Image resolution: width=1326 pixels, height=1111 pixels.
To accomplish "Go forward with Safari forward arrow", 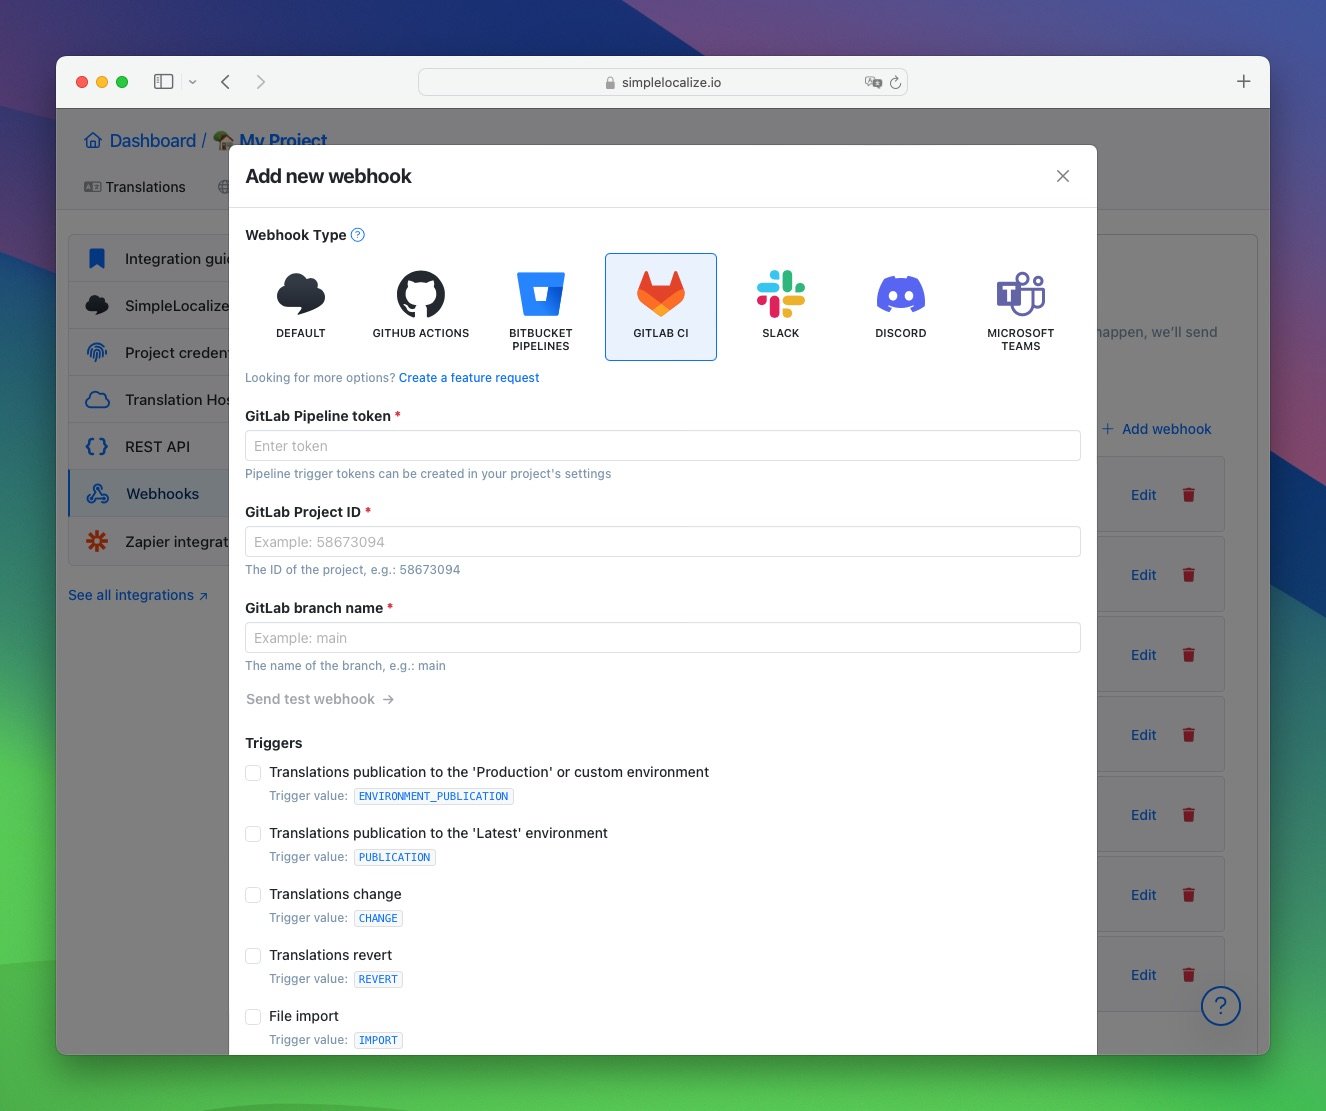I will 261,82.
